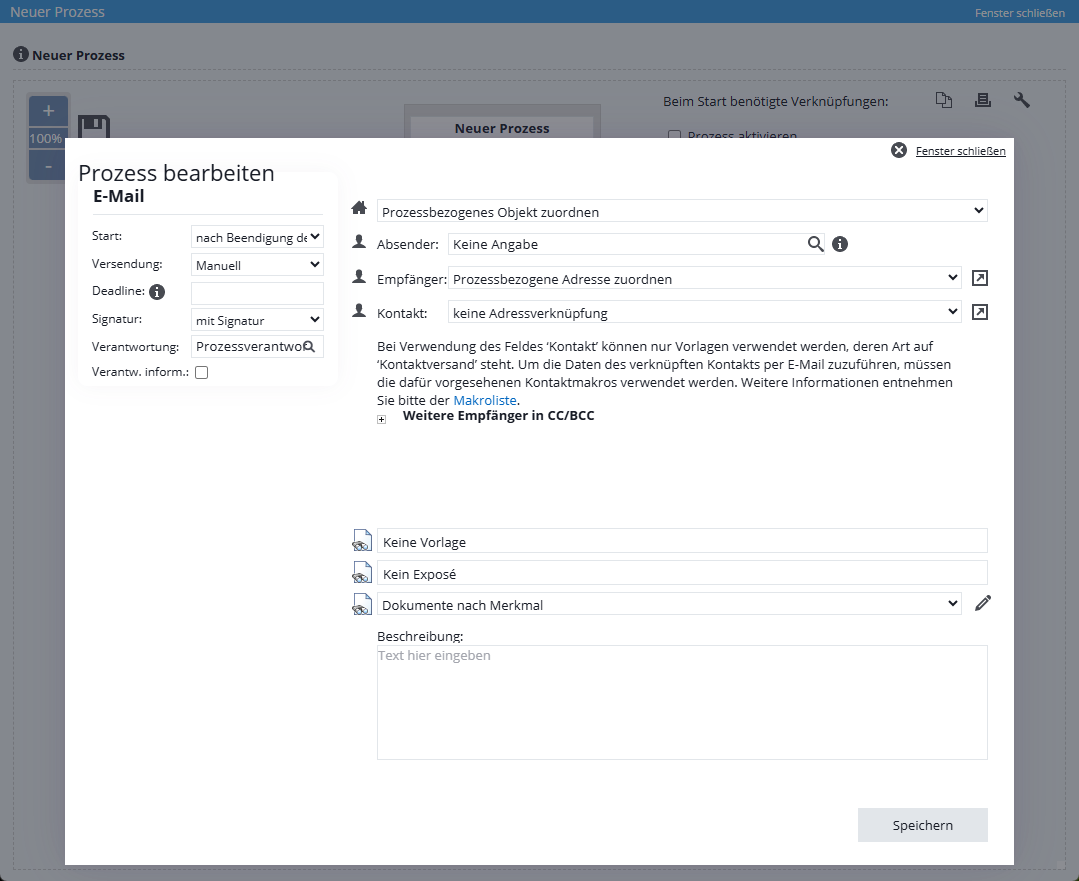Enable the Verantw. inform. checkbox
The image size is (1079, 881).
click(x=202, y=373)
